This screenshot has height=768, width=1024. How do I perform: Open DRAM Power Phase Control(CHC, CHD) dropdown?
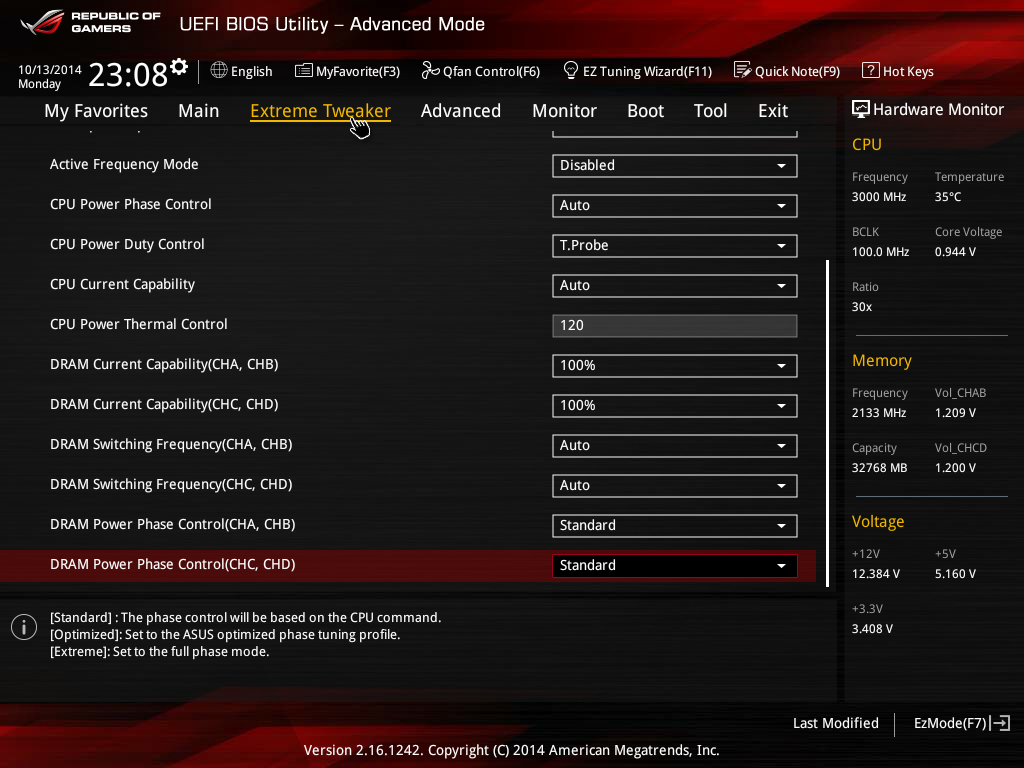675,566
